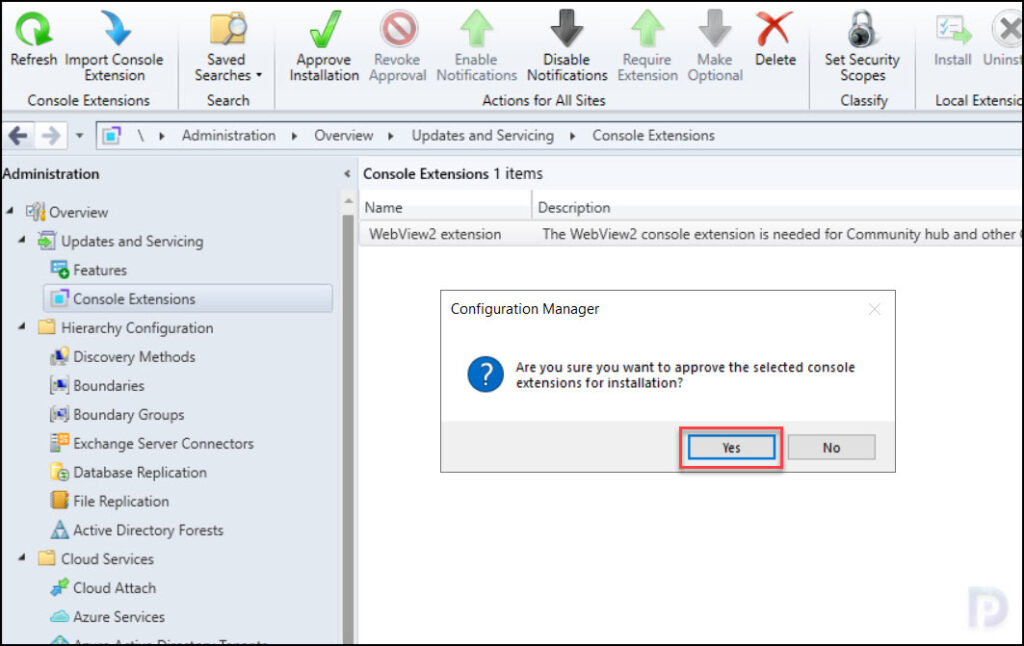
Task: Navigate forward with the forward arrow
Action: [x=50, y=136]
